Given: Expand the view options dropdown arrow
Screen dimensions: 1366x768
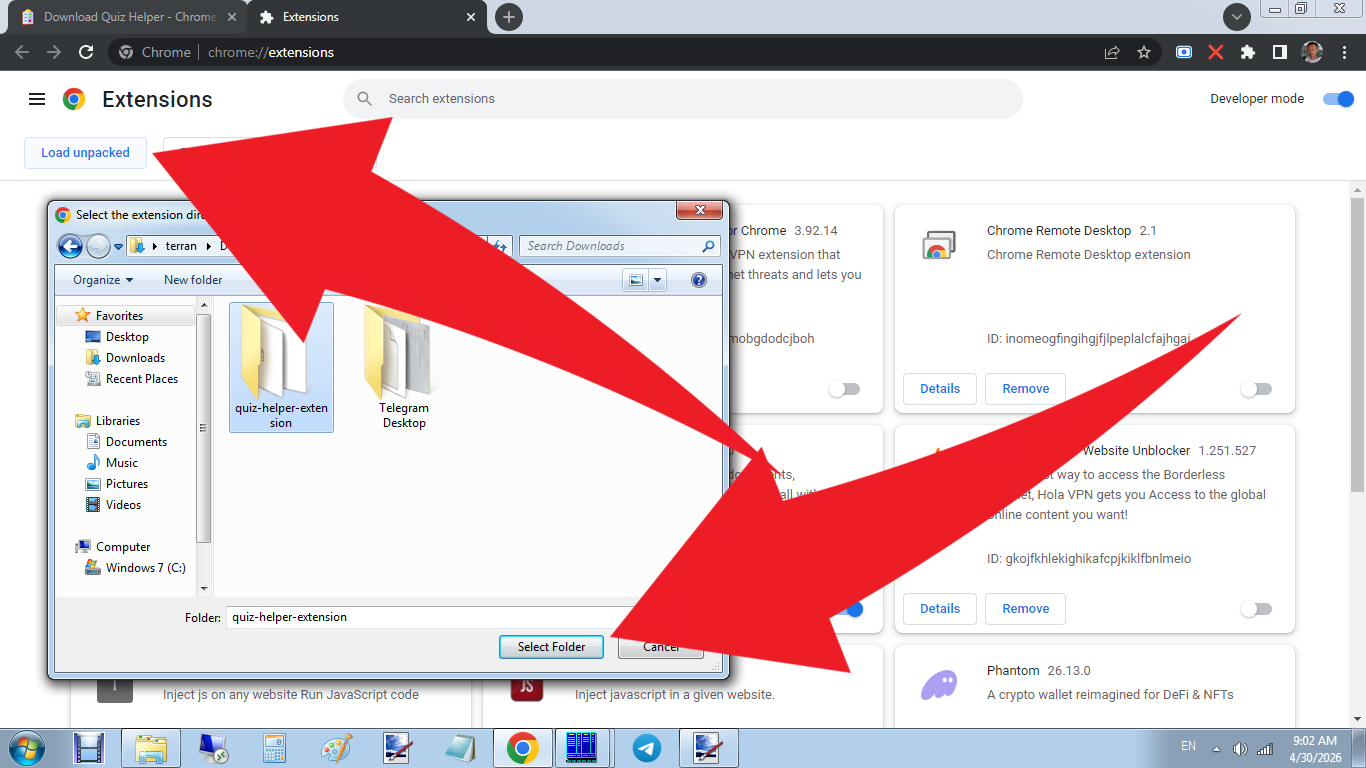Looking at the screenshot, I should pyautogui.click(x=658, y=280).
